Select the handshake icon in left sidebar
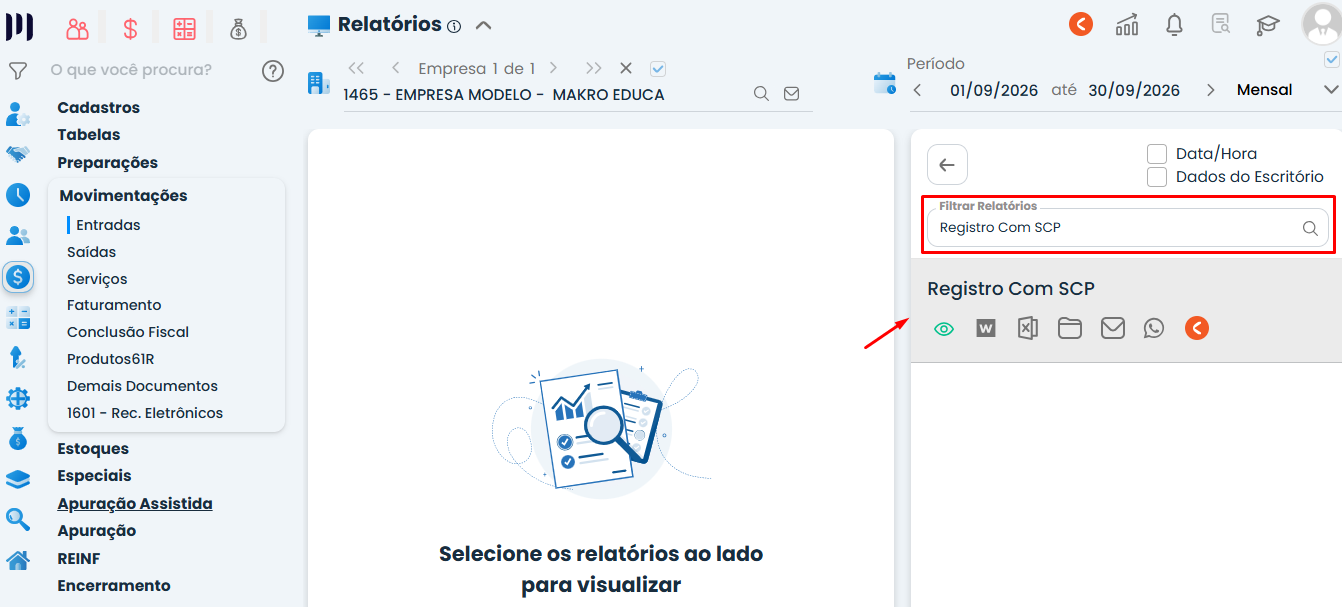The height and width of the screenshot is (607, 1342). click(x=18, y=154)
